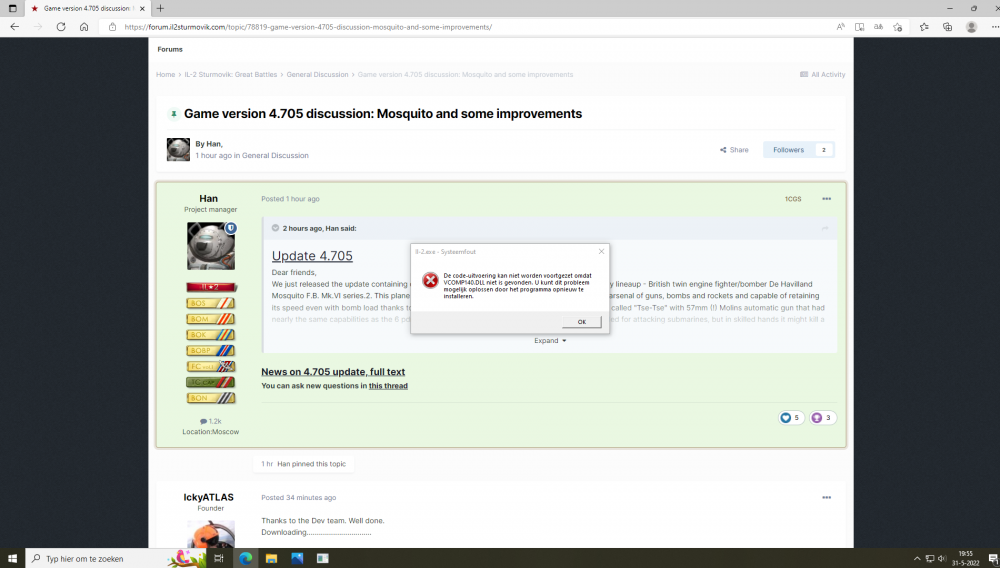The width and height of the screenshot is (1000, 568).
Task: Click the BOBP badge
Action: [x=210, y=351]
